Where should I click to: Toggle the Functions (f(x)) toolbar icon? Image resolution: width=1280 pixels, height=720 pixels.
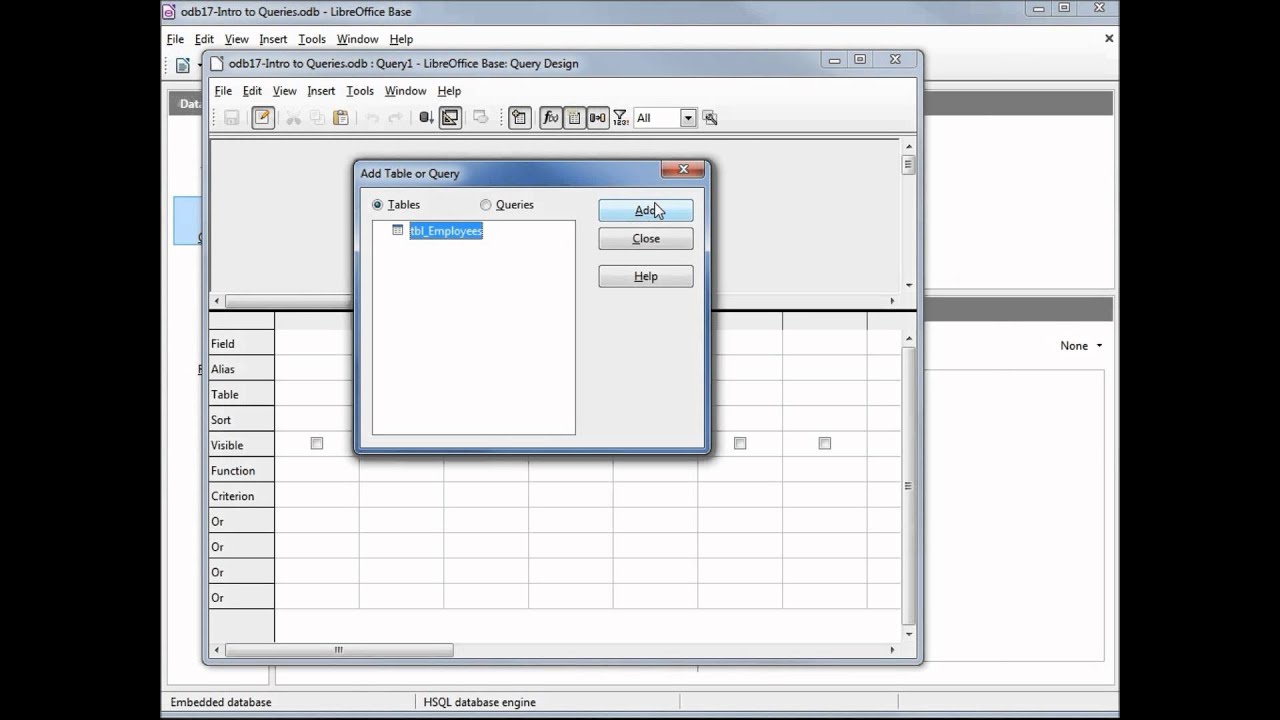coord(551,118)
